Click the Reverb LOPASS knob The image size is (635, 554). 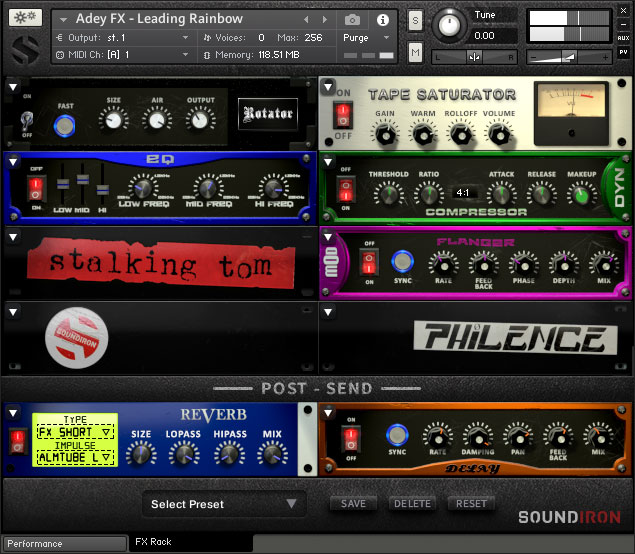pos(183,454)
